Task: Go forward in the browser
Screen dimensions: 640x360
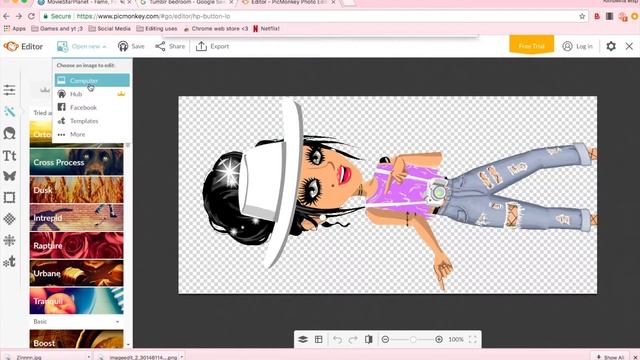Action: [x=19, y=16]
